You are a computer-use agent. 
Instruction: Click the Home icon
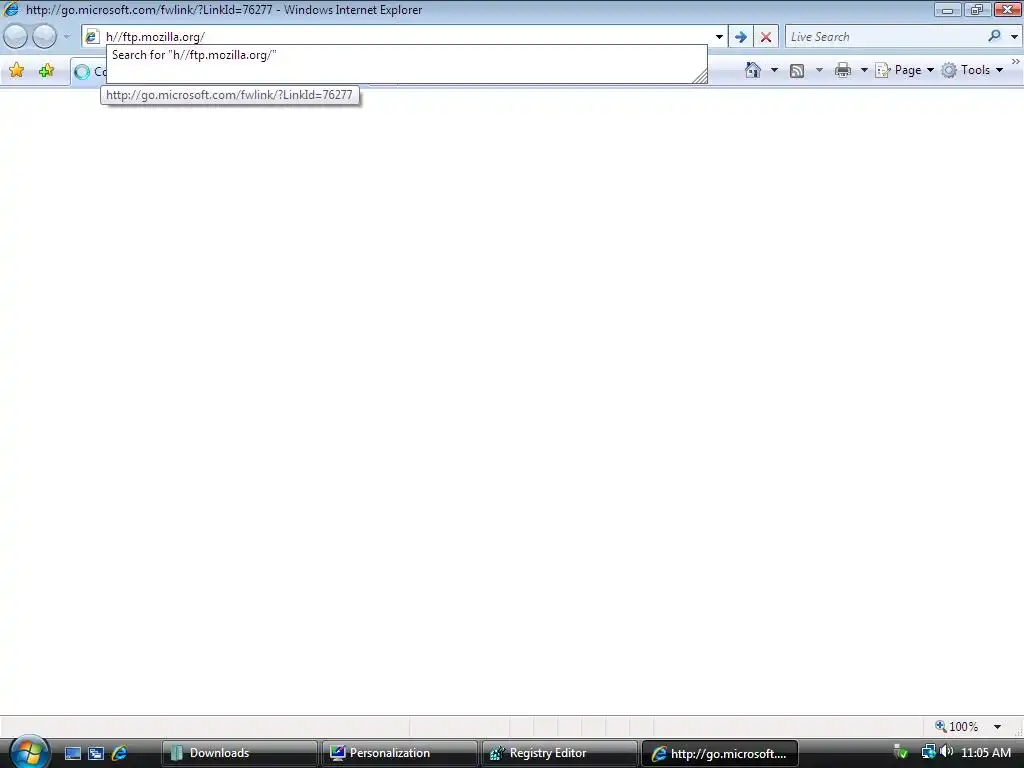(x=752, y=70)
